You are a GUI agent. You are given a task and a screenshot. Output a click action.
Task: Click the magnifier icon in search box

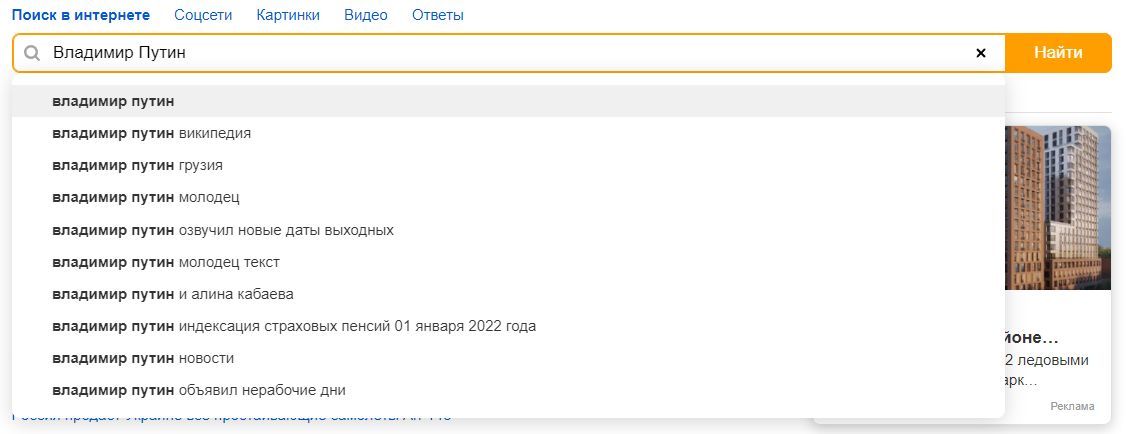pyautogui.click(x=32, y=53)
